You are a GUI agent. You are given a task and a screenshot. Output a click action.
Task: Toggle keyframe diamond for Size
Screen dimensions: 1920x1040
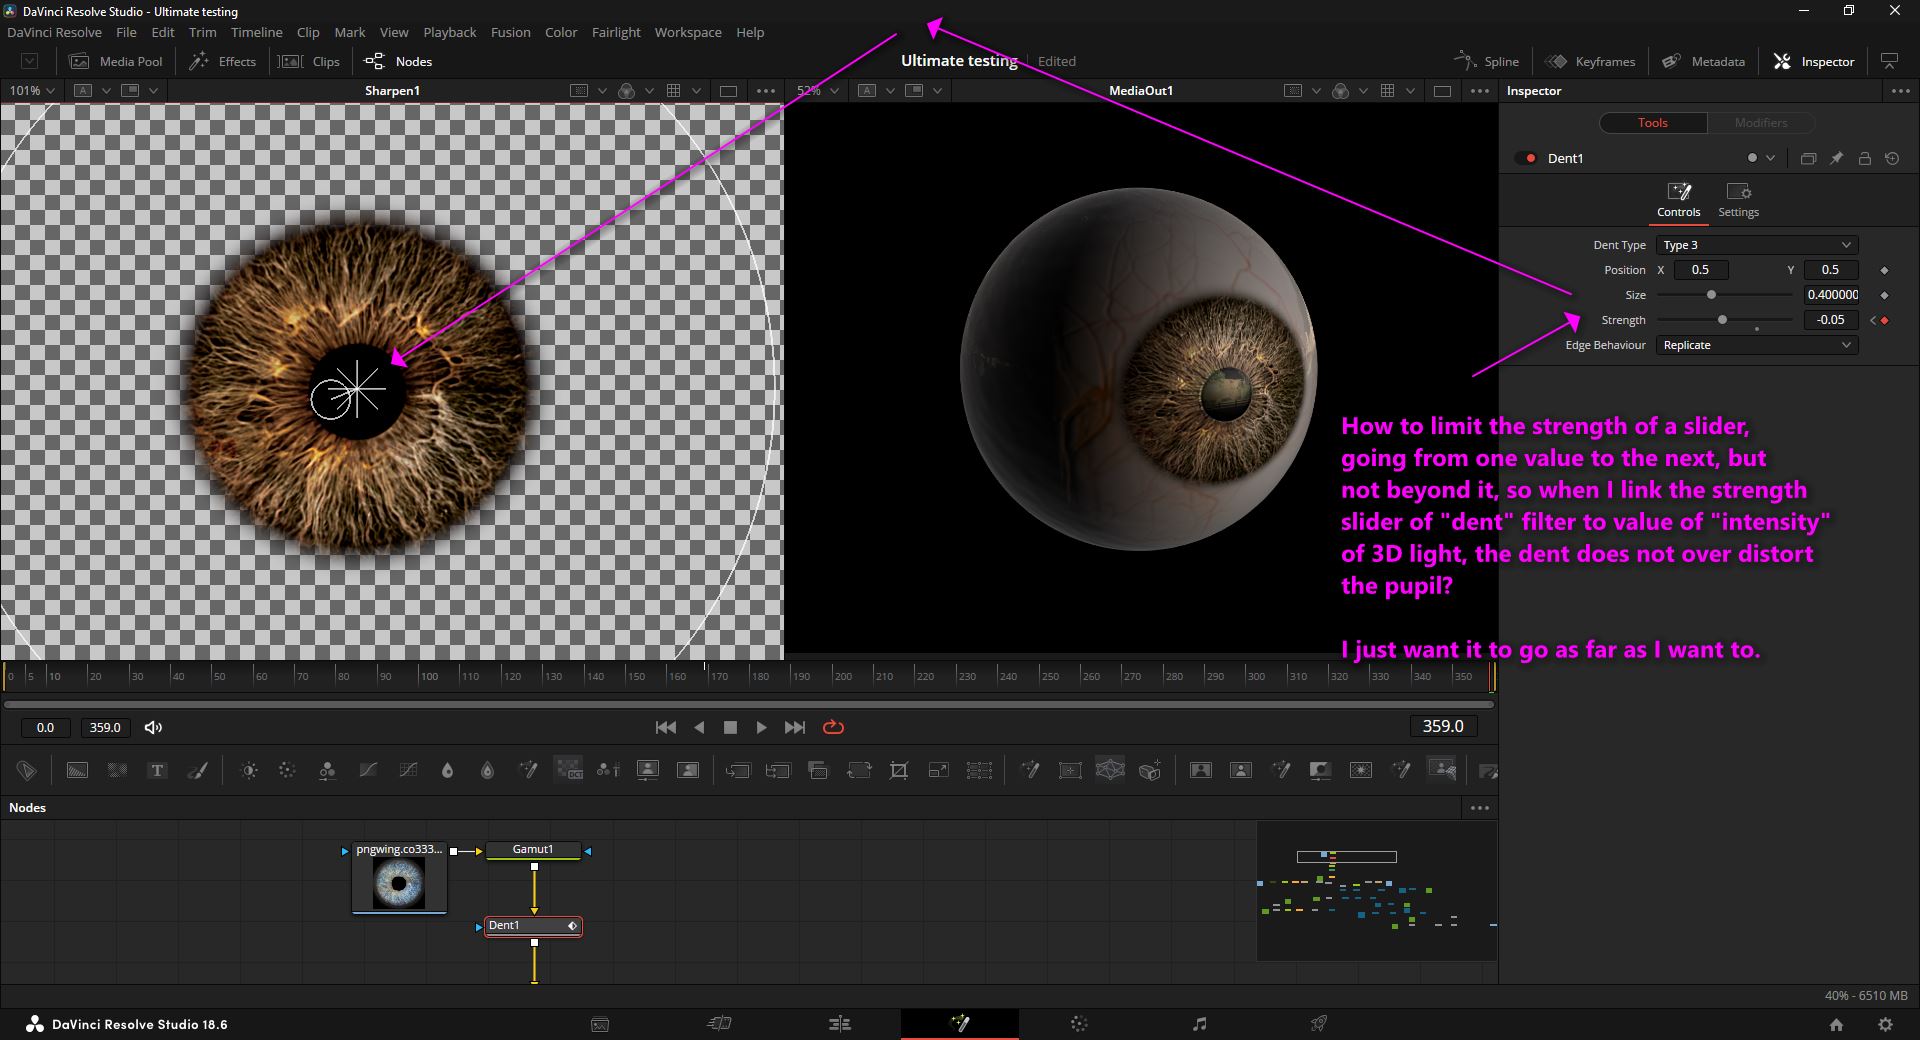click(1884, 295)
